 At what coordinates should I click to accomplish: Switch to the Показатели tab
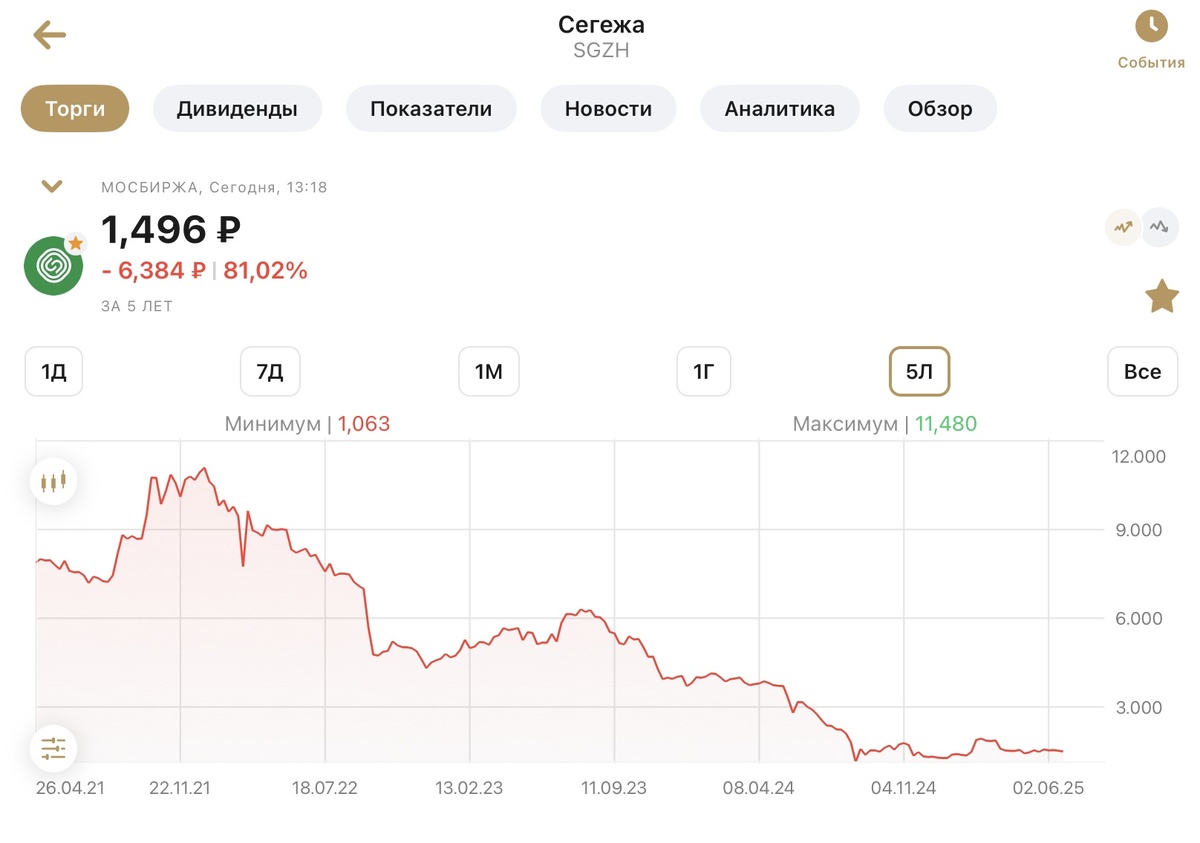(431, 109)
